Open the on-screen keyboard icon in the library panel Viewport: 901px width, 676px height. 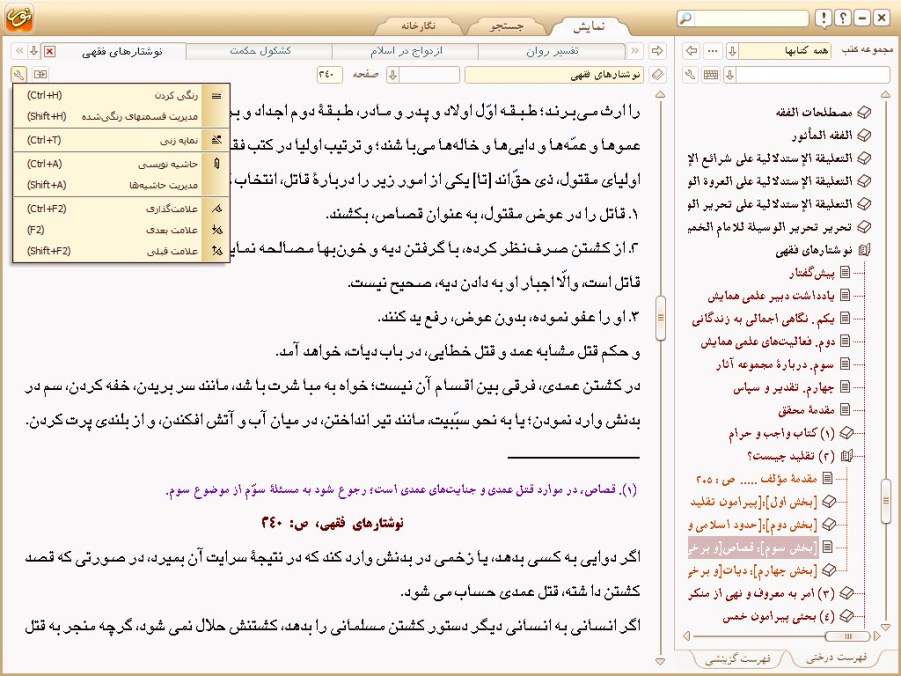(x=711, y=75)
